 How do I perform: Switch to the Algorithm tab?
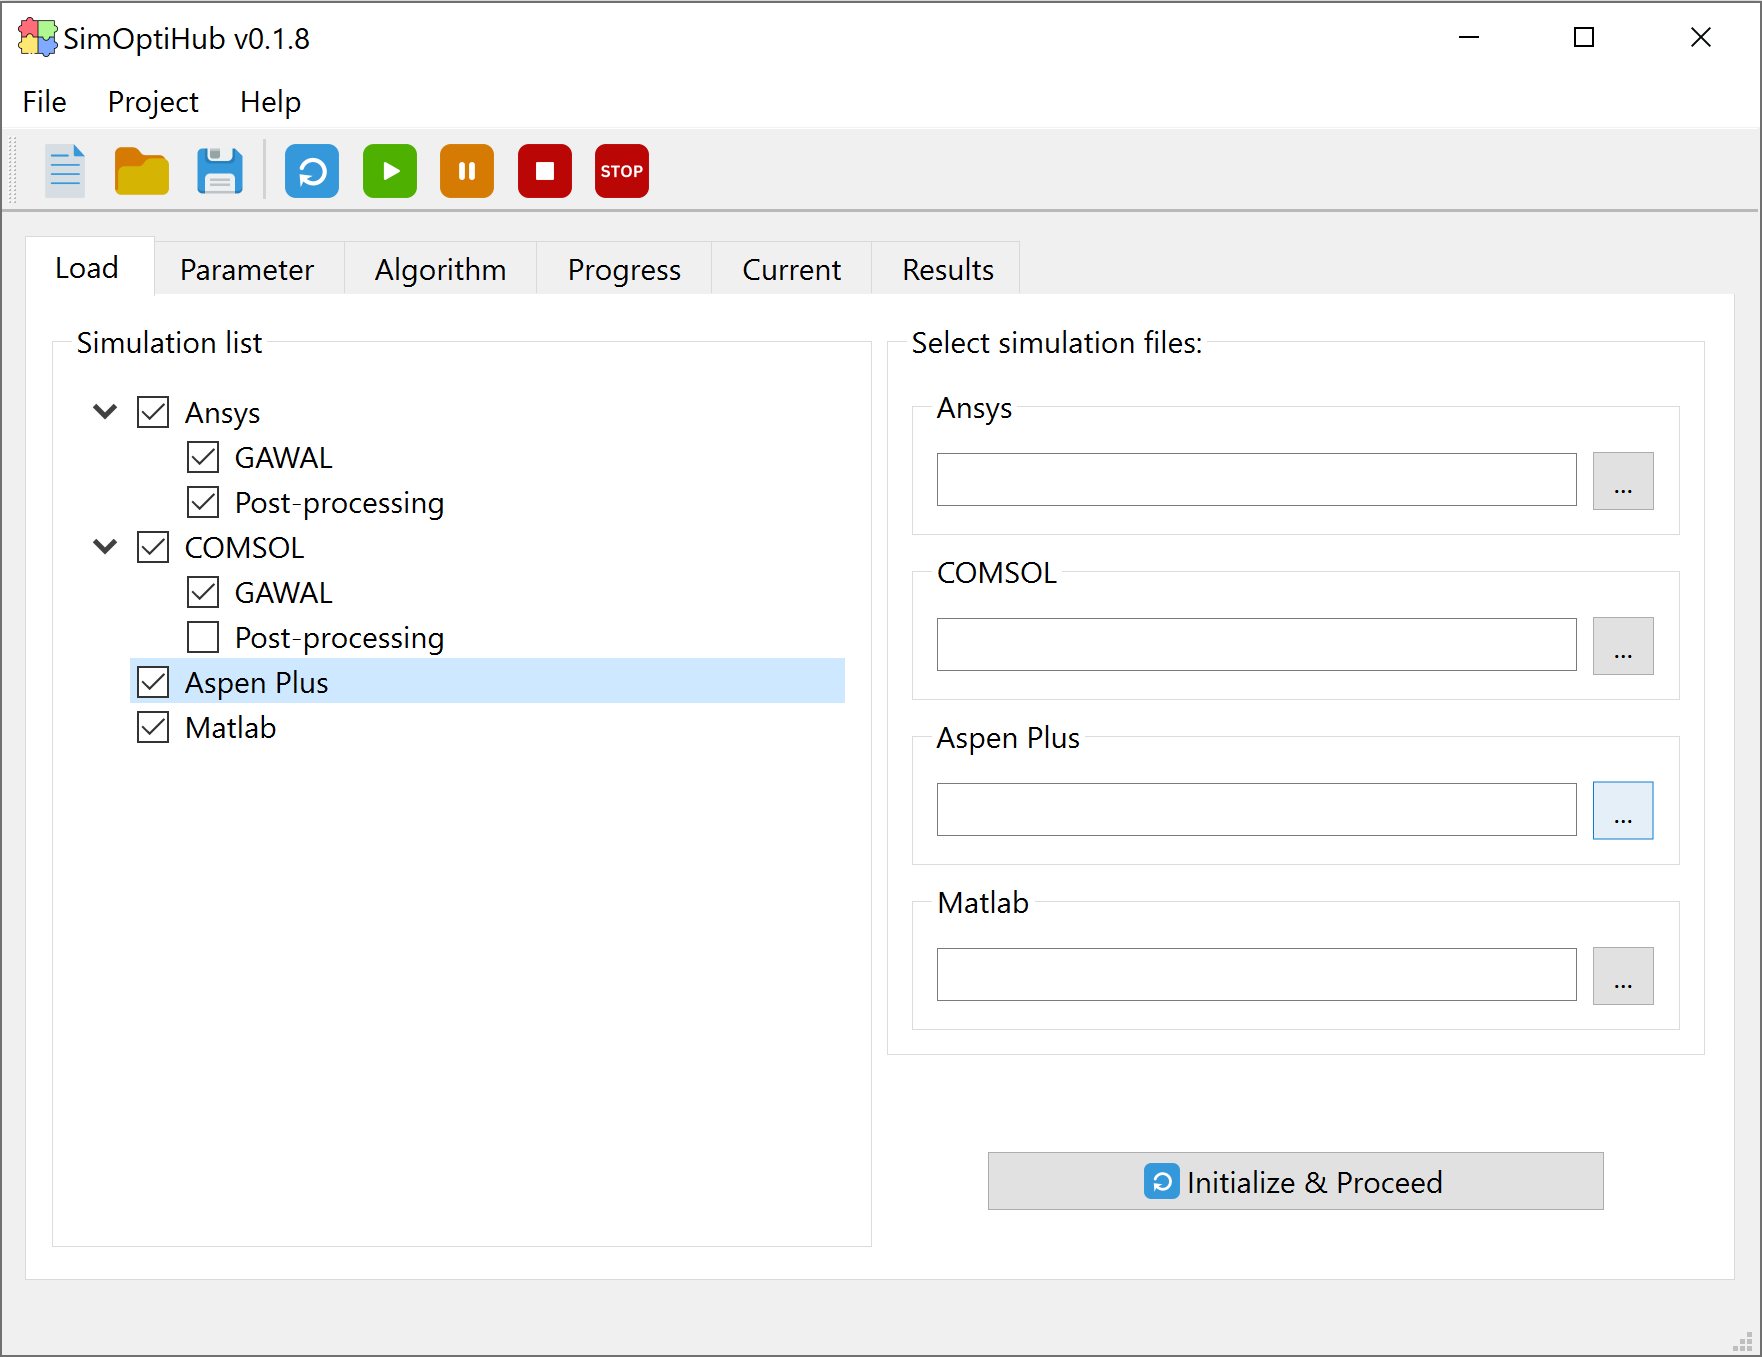click(x=441, y=269)
